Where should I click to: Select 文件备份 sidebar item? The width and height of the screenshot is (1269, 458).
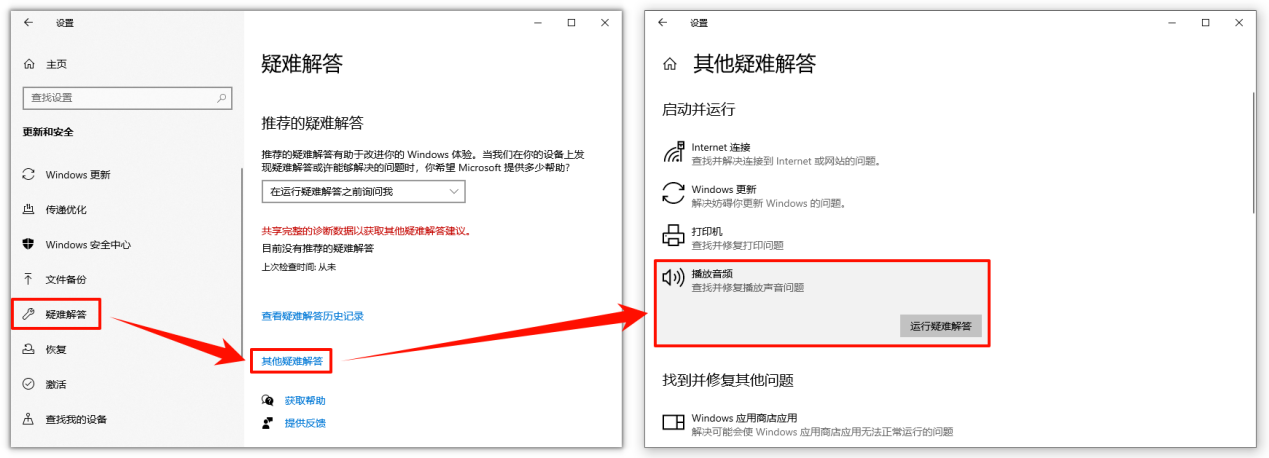point(66,279)
